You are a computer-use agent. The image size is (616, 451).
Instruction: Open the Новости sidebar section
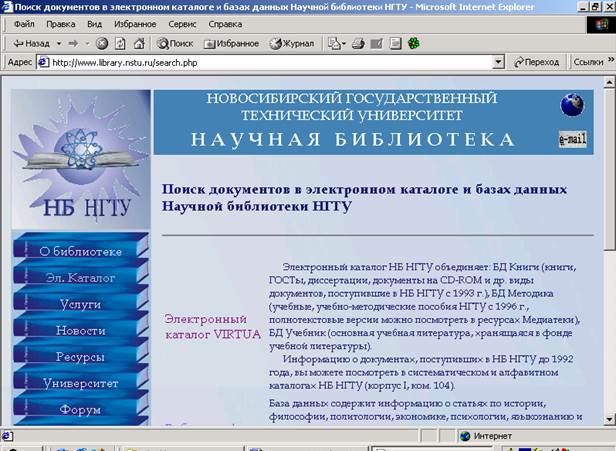point(80,330)
